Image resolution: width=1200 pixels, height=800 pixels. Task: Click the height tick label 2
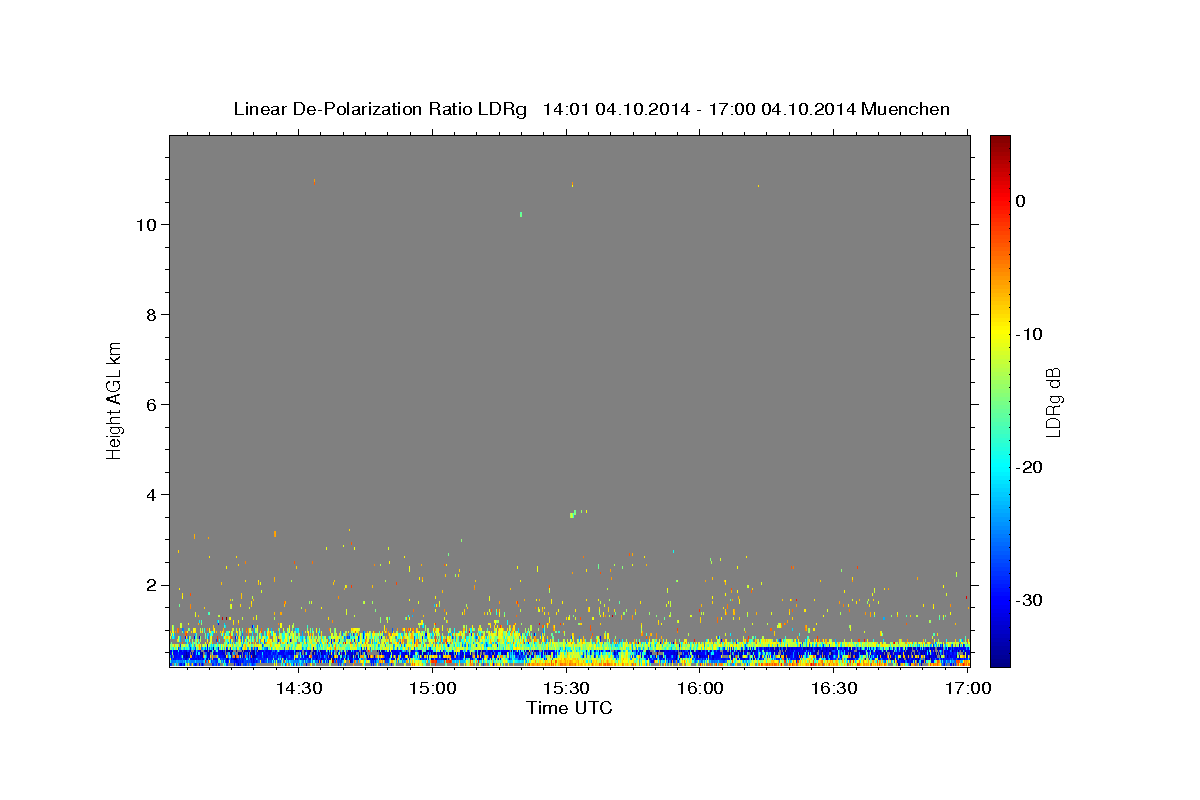(151, 584)
